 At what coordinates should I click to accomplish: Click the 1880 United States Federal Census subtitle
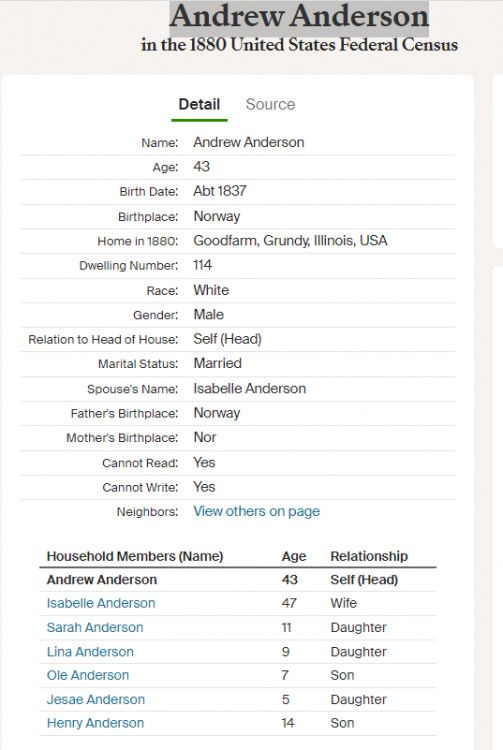coord(299,45)
